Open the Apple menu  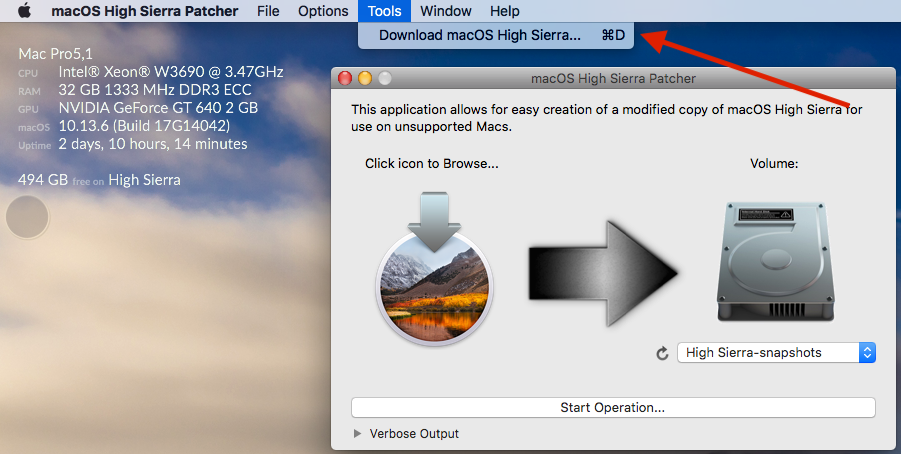(24, 11)
